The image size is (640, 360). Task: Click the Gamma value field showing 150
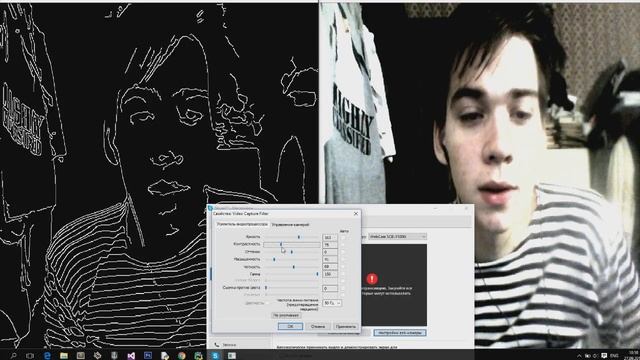tap(330, 274)
